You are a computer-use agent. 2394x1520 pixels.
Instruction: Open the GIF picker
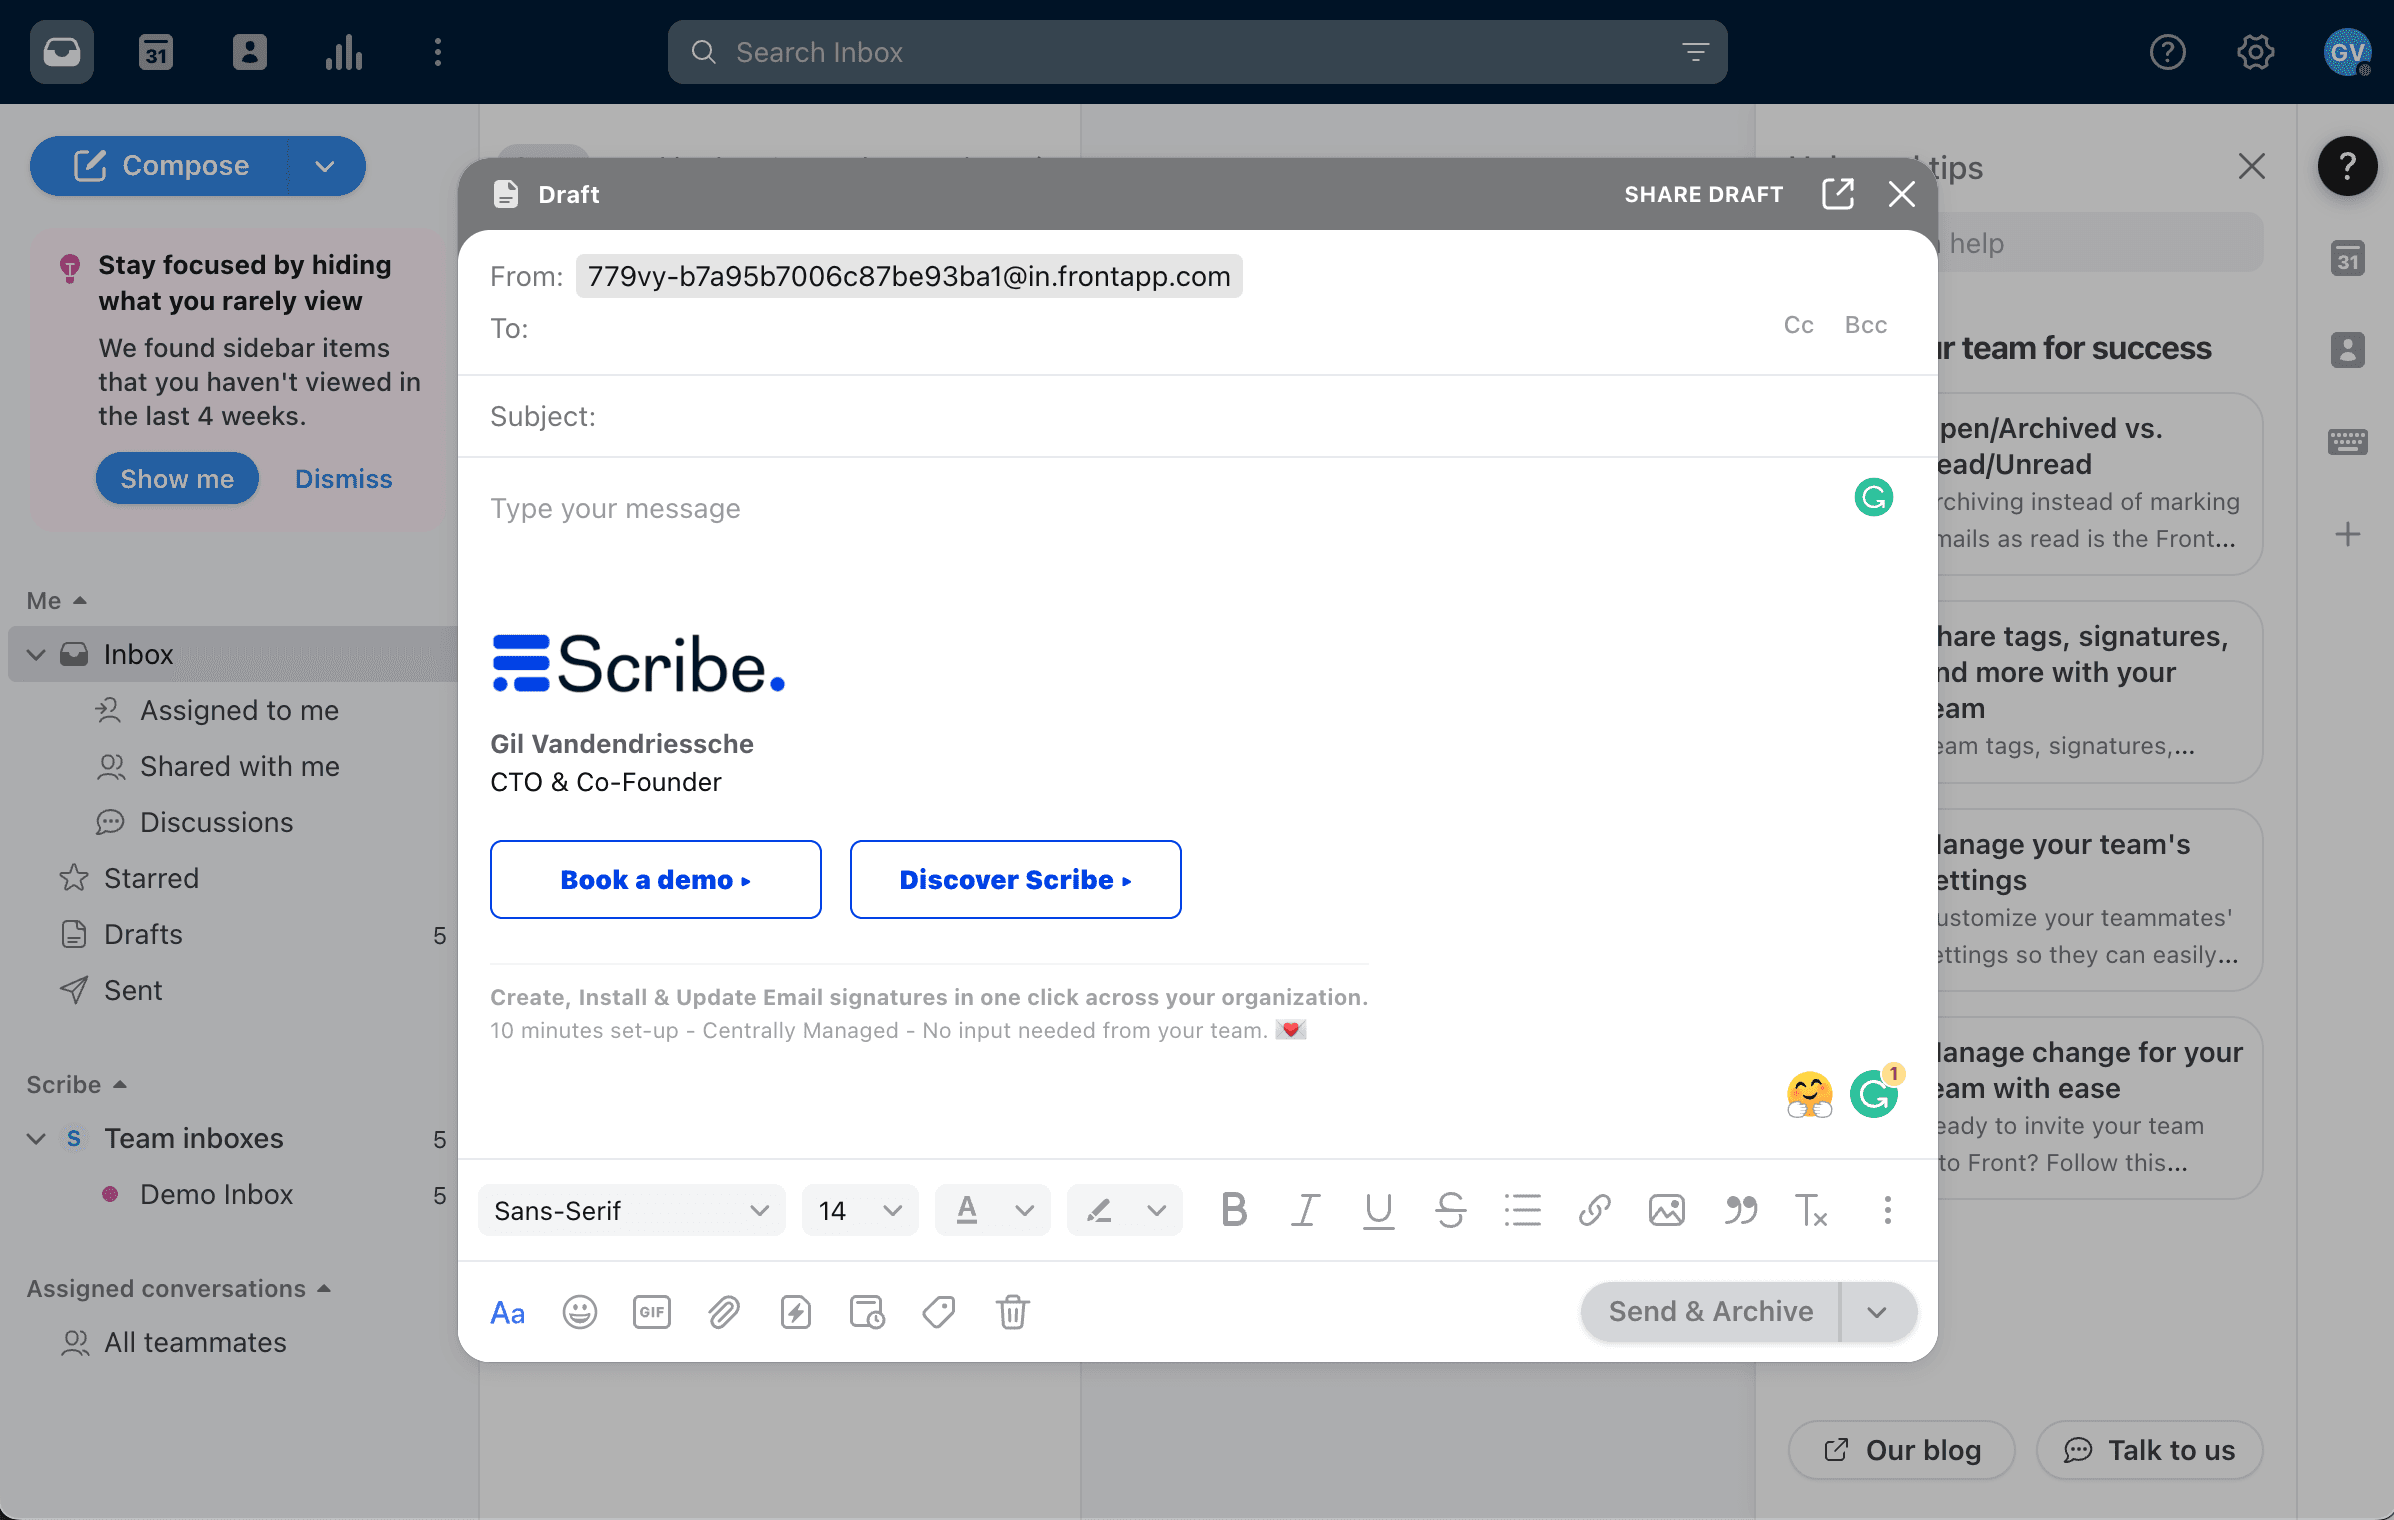pos(652,1312)
